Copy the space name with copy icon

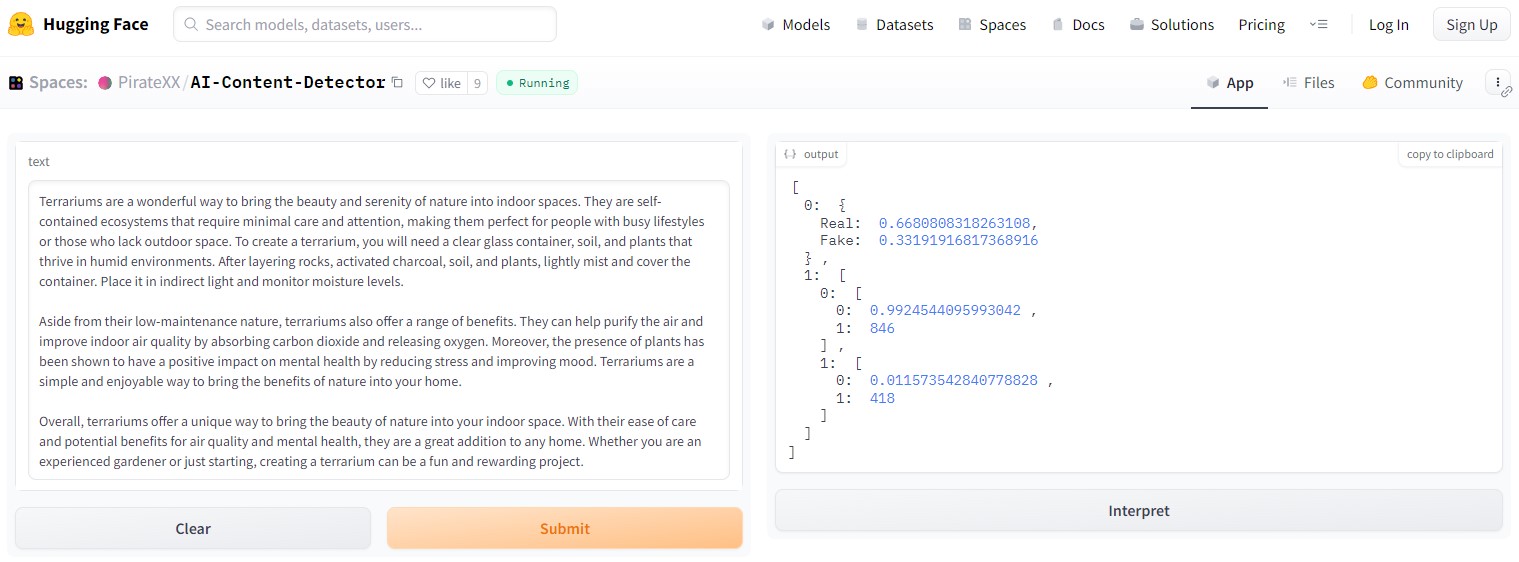click(x=397, y=83)
